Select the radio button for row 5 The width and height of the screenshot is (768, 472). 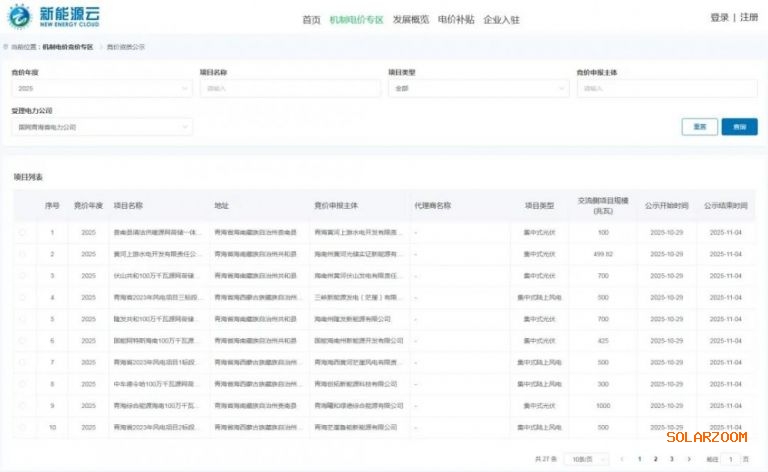(x=23, y=319)
